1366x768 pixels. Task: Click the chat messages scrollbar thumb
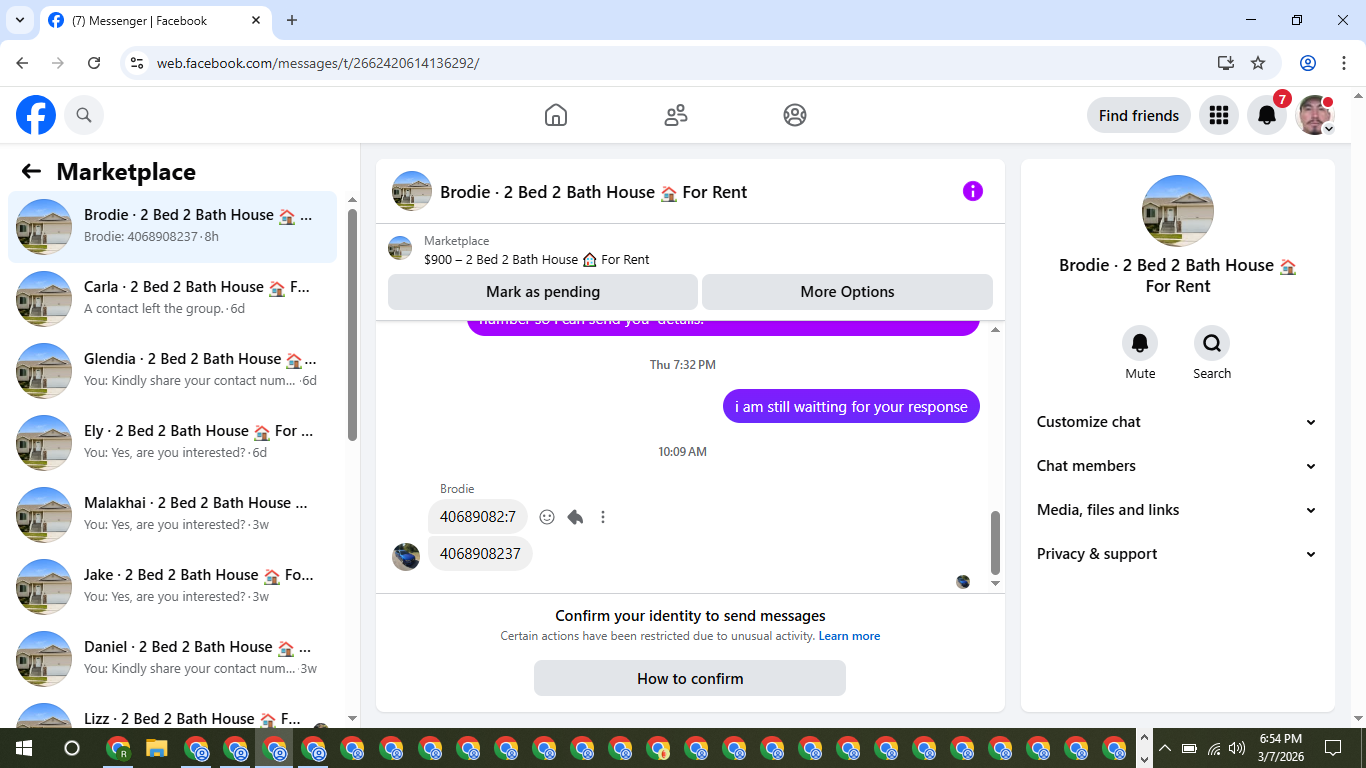pyautogui.click(x=995, y=541)
